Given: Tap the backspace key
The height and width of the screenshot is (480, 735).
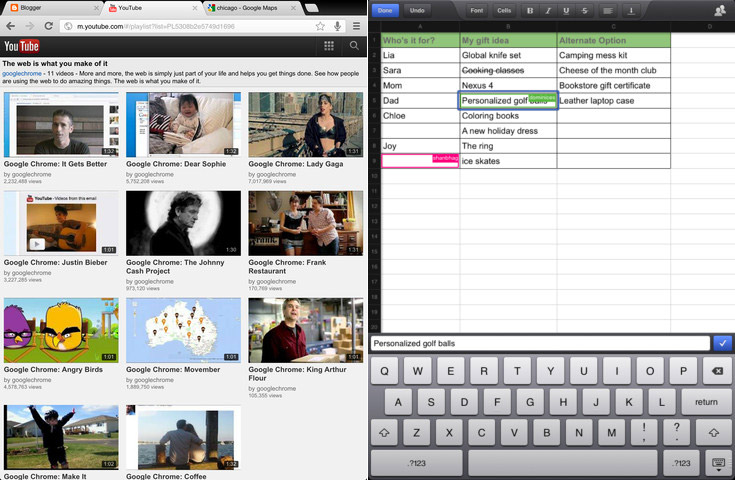Looking at the screenshot, I should (x=717, y=371).
